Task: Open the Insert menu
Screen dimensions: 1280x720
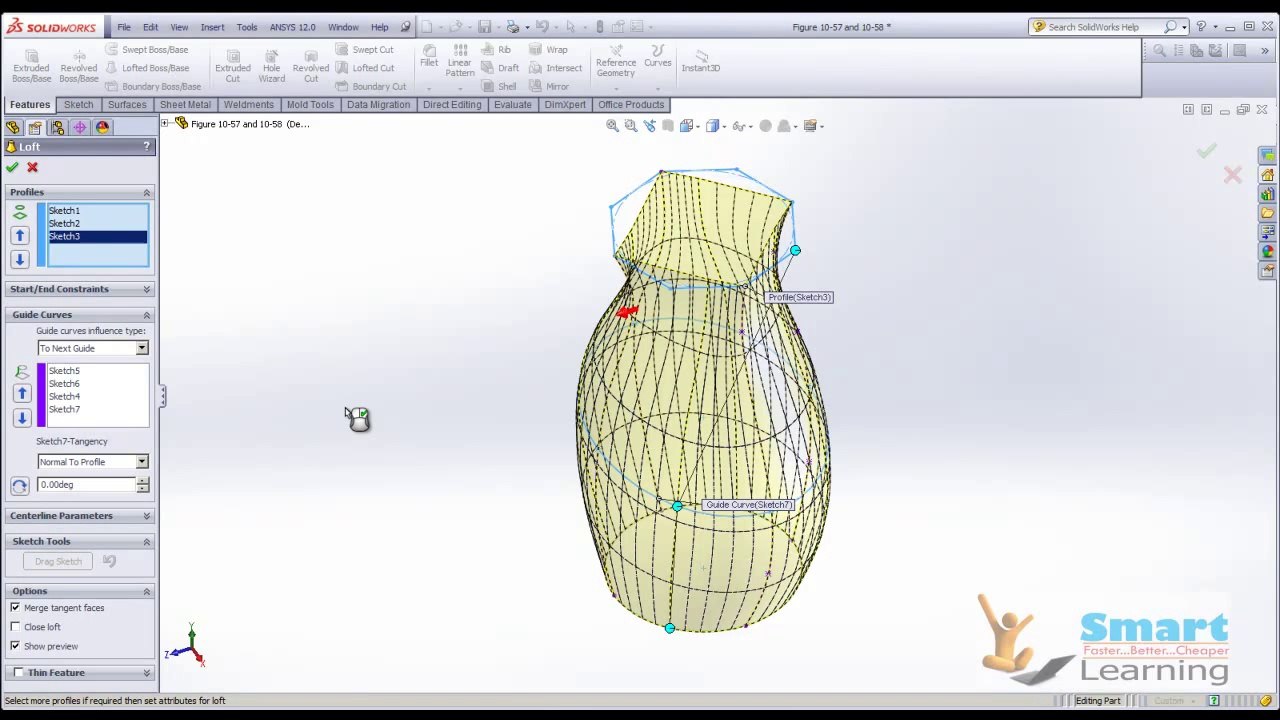Action: click(x=212, y=27)
